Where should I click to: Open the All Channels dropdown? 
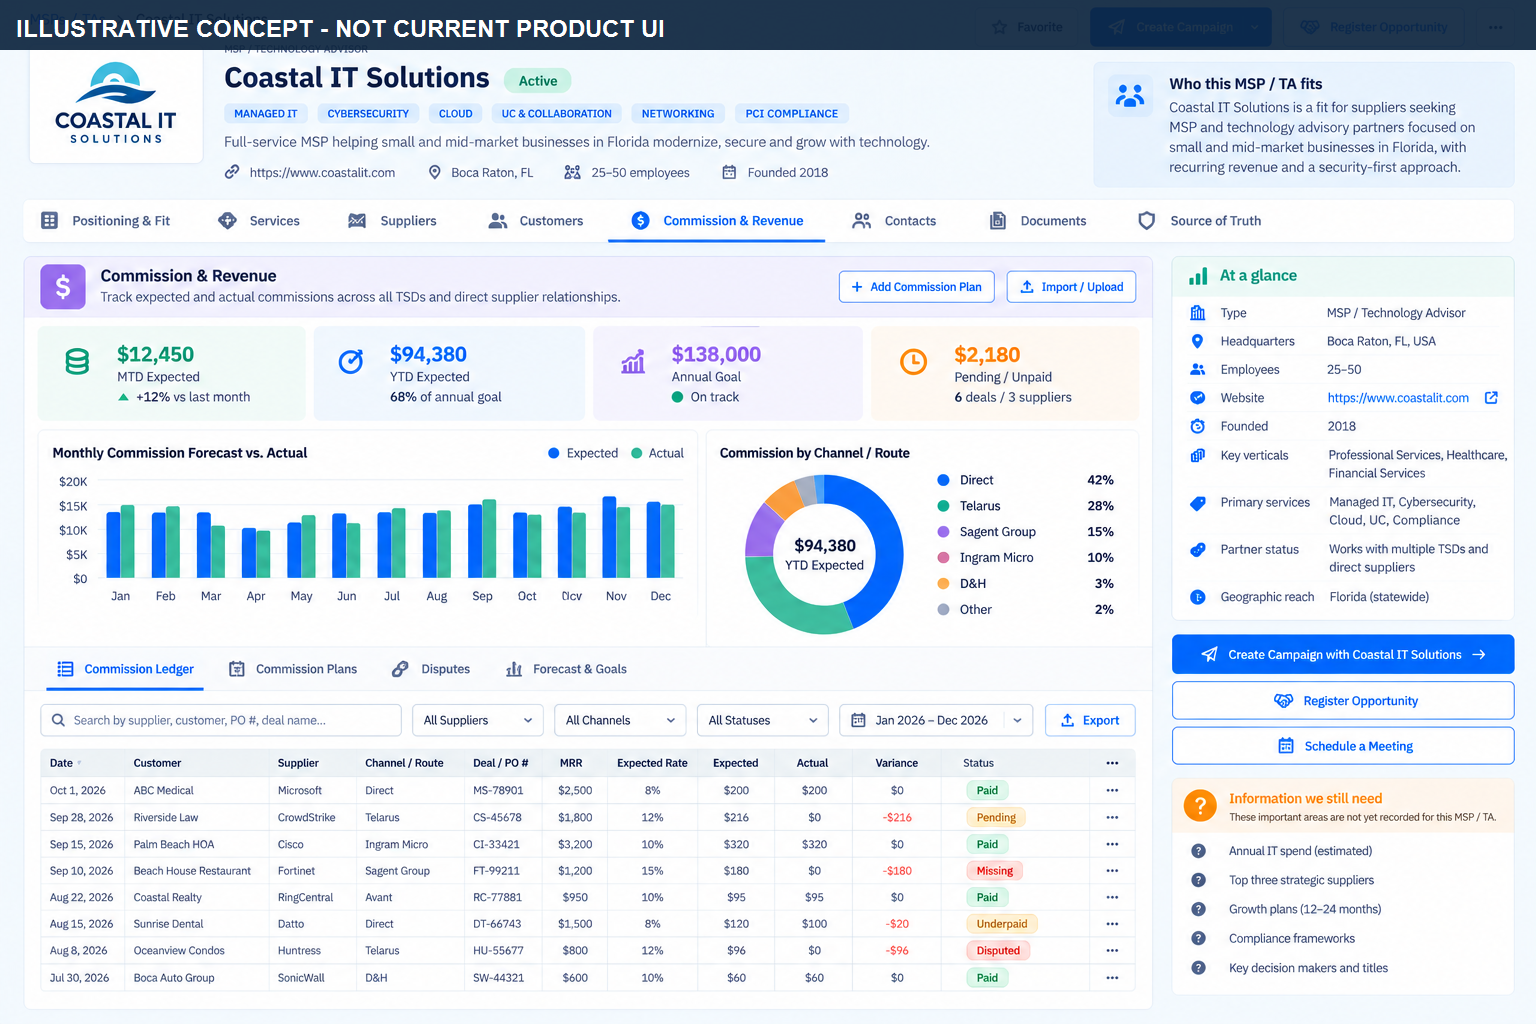[620, 720]
